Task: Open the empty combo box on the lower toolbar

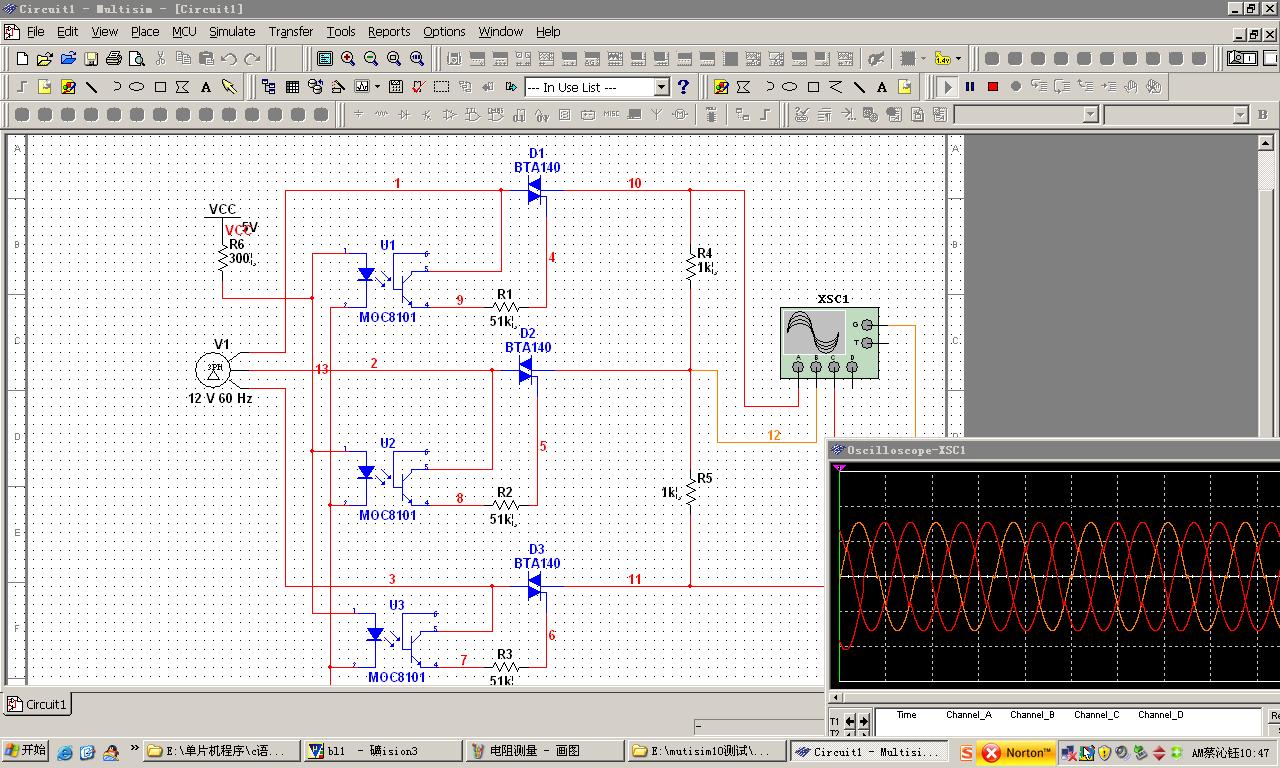Action: click(x=1027, y=114)
